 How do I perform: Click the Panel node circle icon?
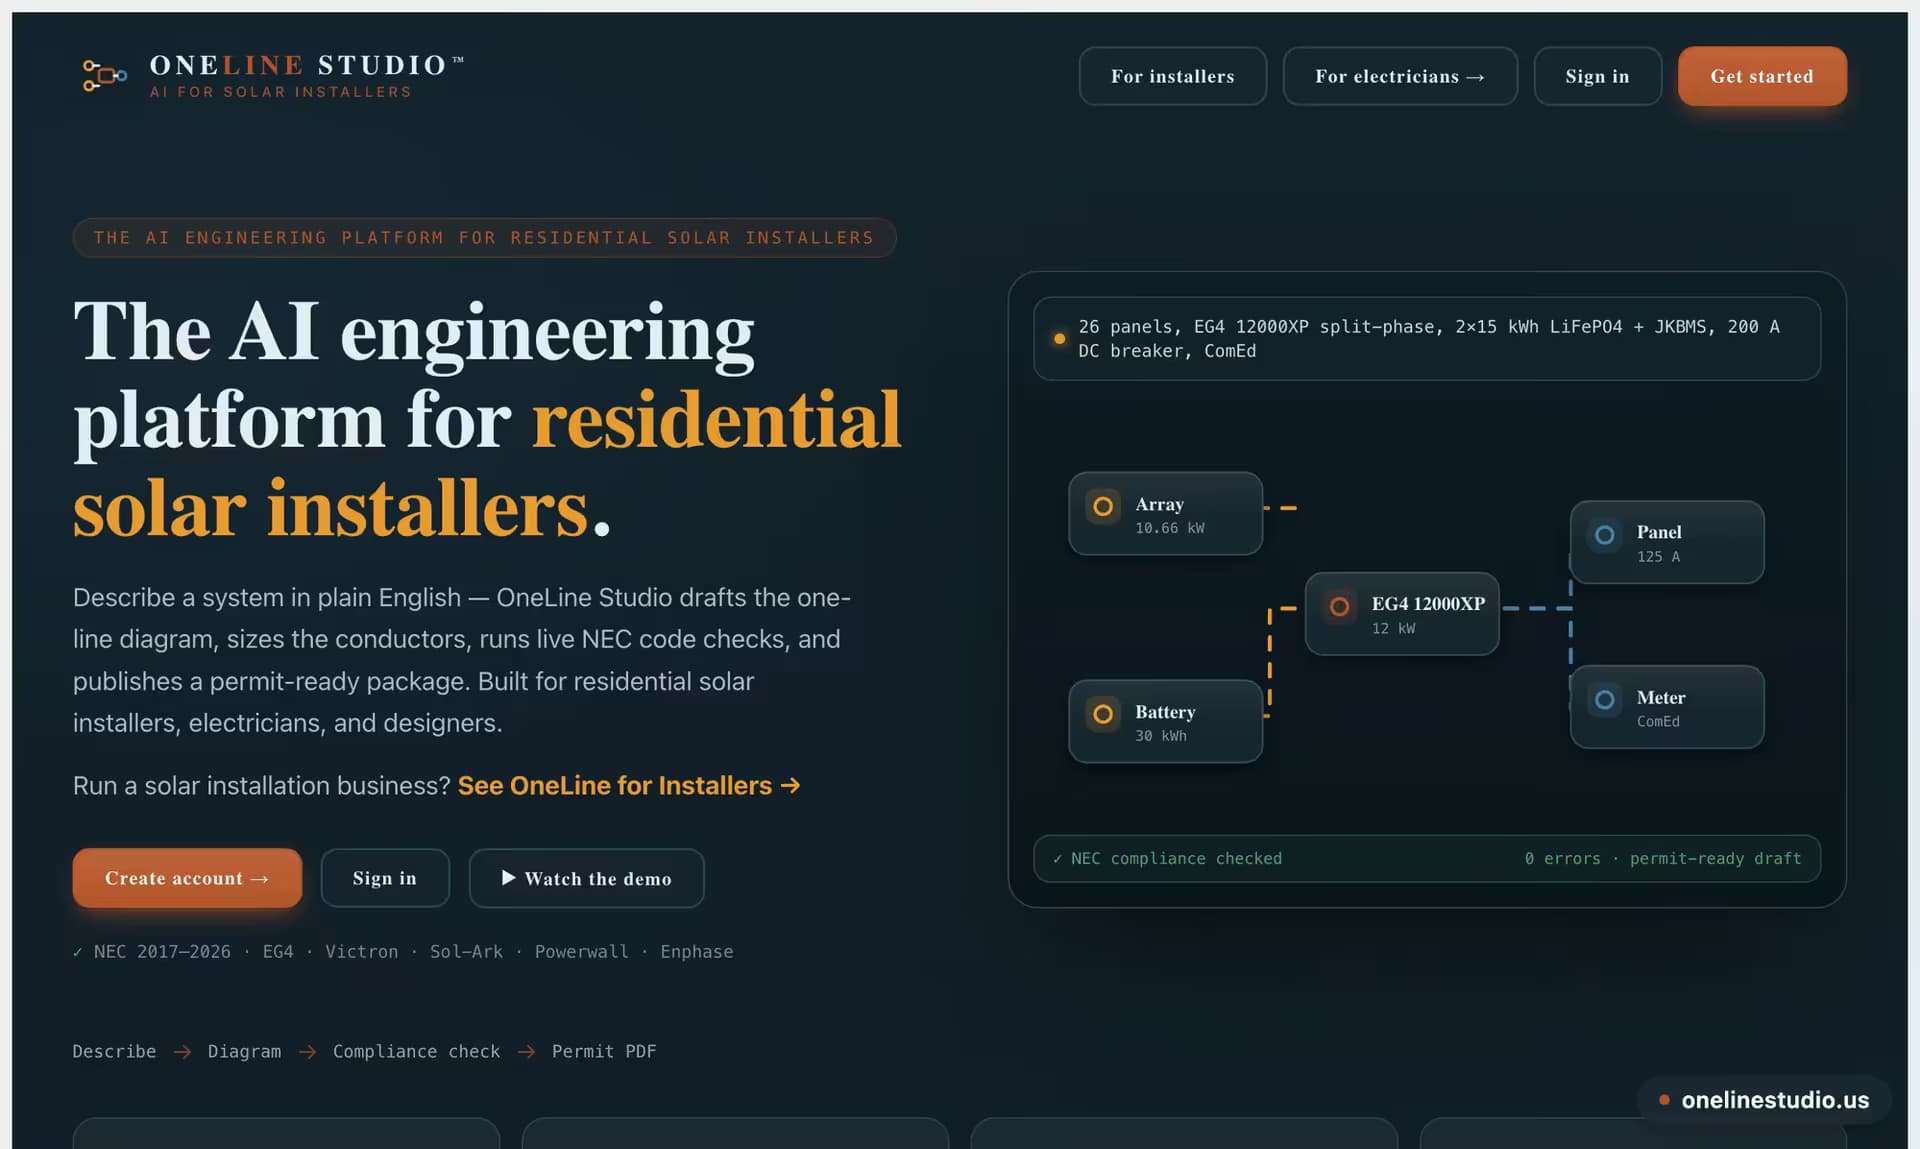click(x=1604, y=535)
